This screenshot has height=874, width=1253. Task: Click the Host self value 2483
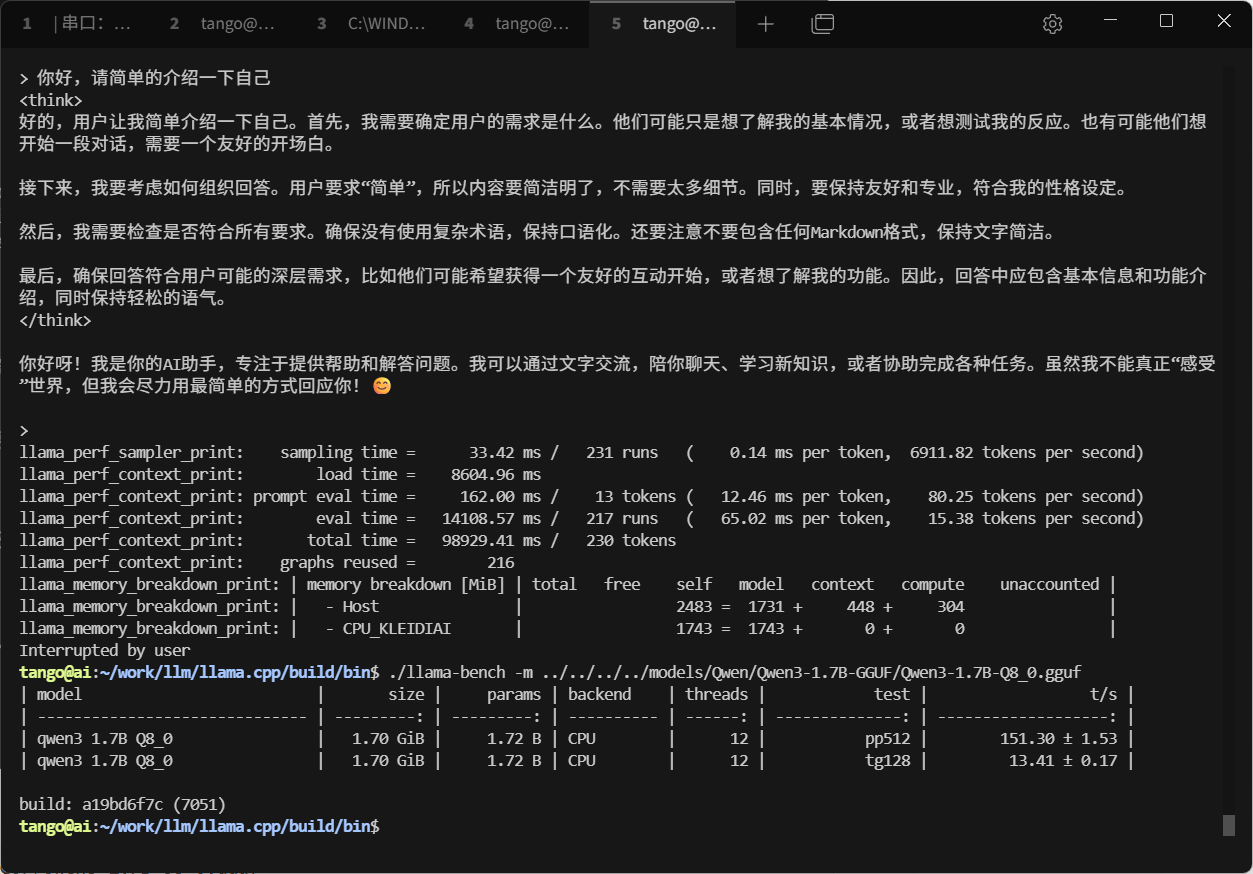coord(694,606)
